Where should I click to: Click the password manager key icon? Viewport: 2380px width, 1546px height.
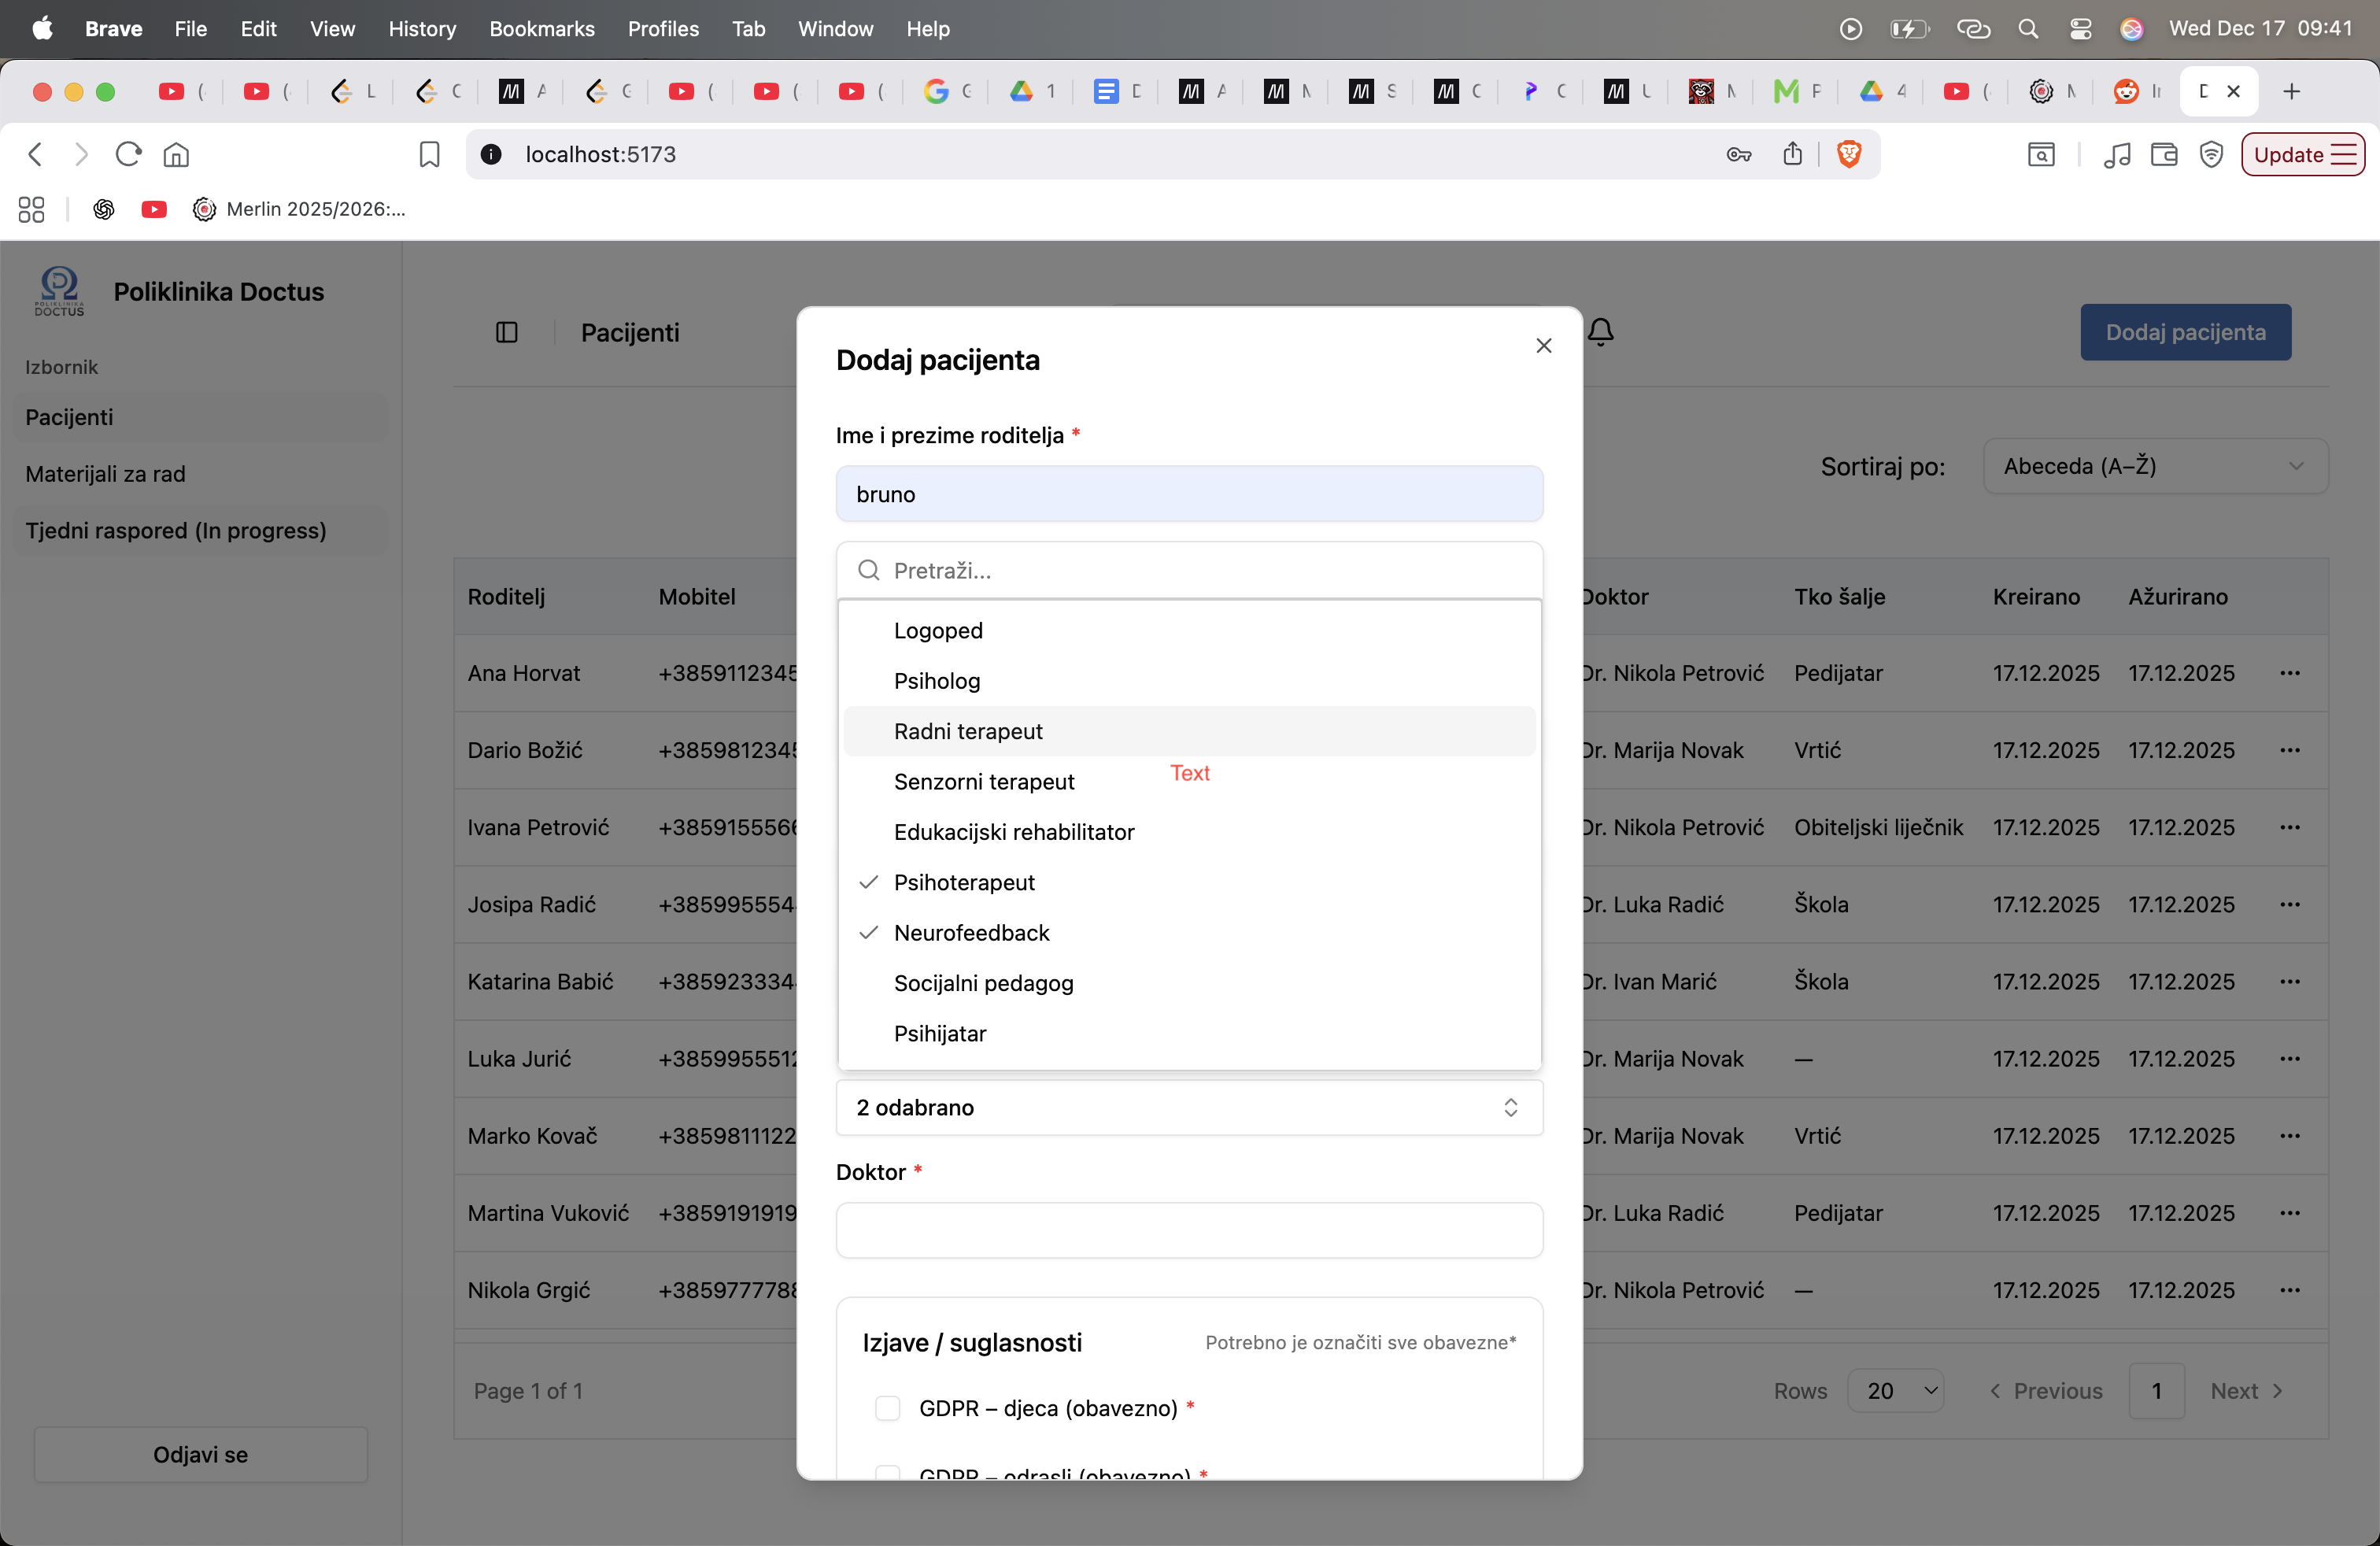coord(1739,154)
